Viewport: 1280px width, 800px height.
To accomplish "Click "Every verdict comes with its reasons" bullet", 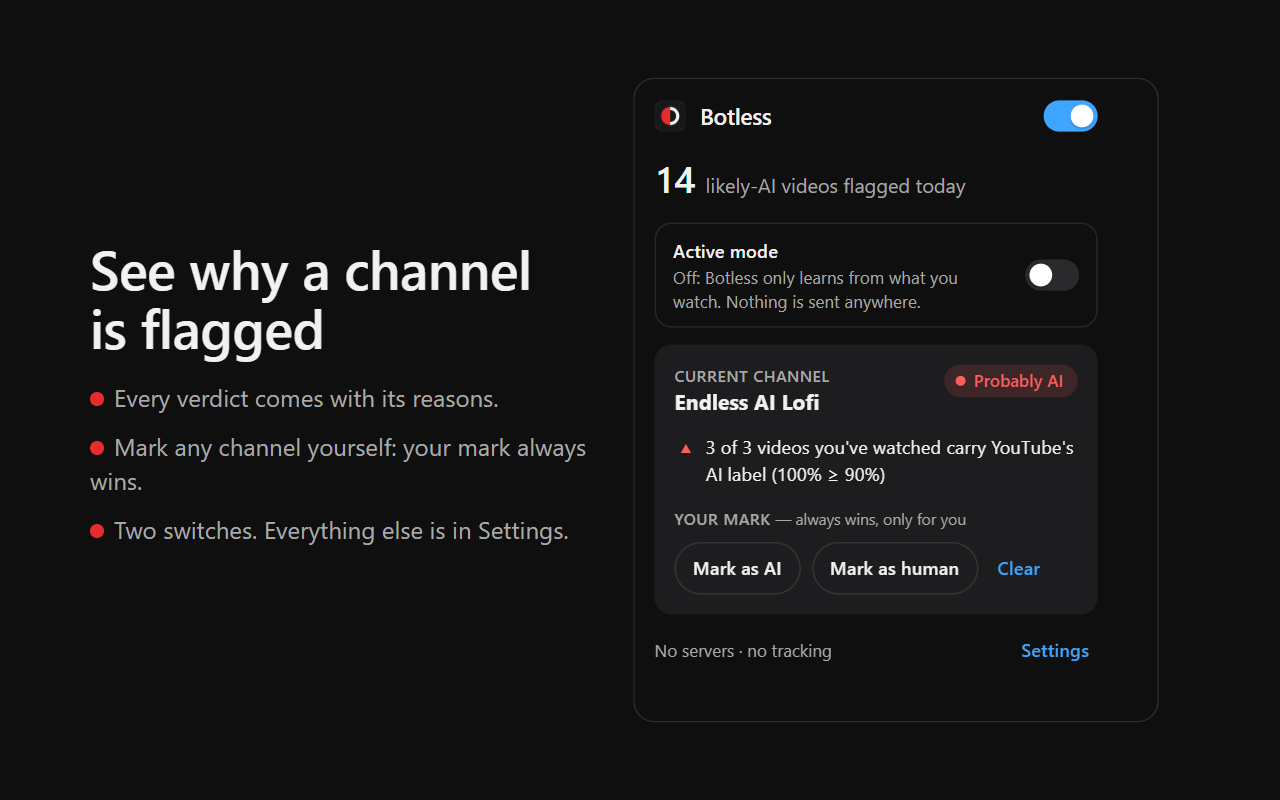I will click(x=306, y=399).
